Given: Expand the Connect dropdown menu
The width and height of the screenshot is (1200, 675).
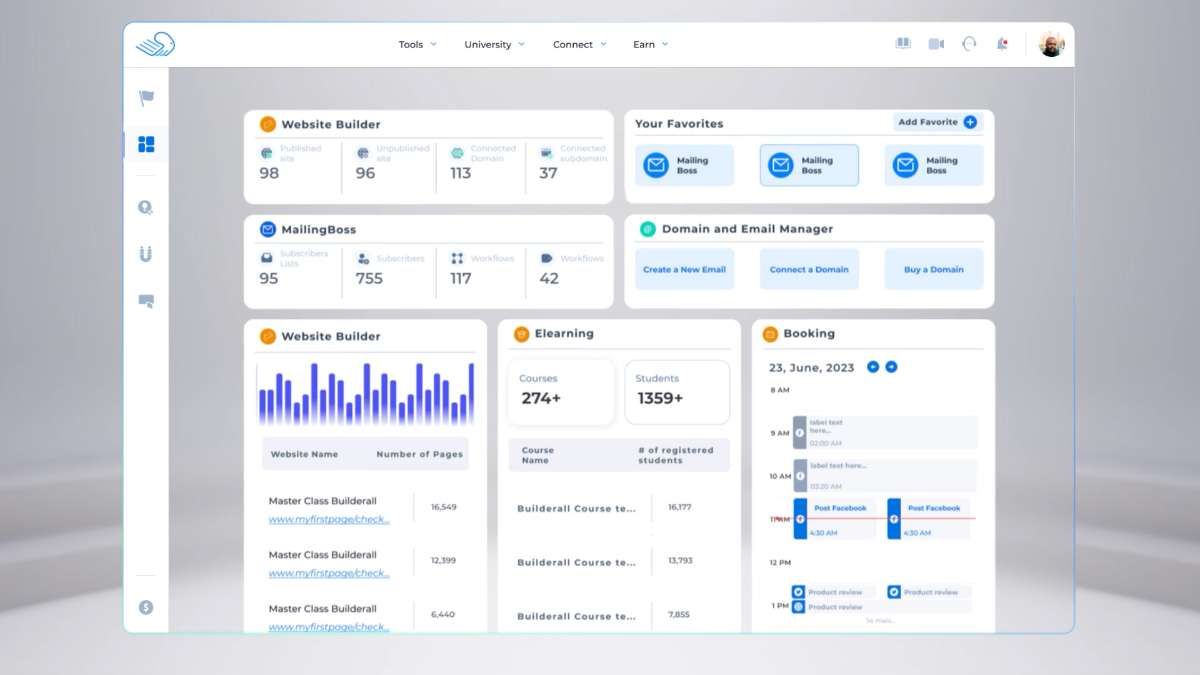Looking at the screenshot, I should pos(580,44).
